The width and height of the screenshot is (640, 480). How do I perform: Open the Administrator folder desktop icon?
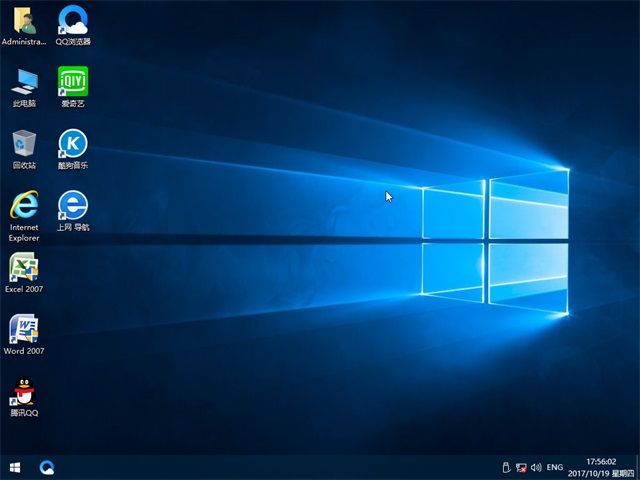point(24,20)
